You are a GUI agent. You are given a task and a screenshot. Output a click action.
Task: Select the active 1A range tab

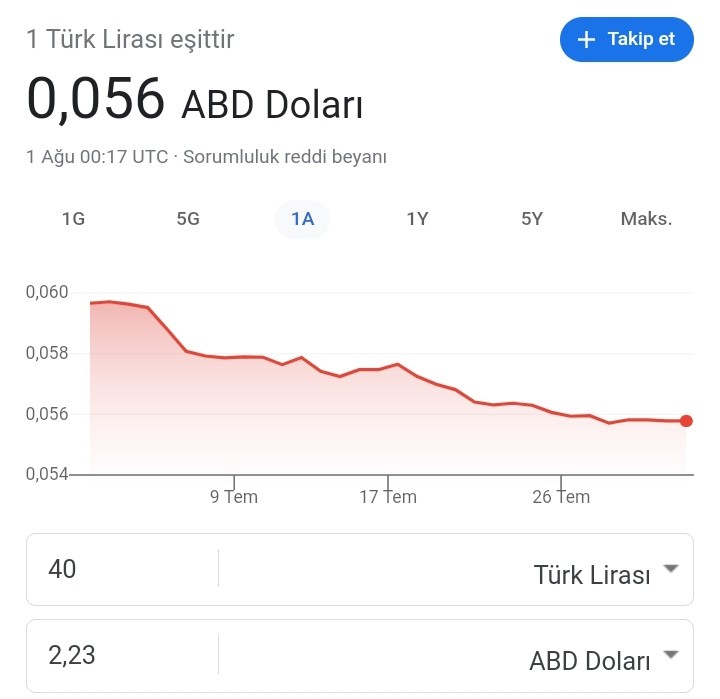303,219
